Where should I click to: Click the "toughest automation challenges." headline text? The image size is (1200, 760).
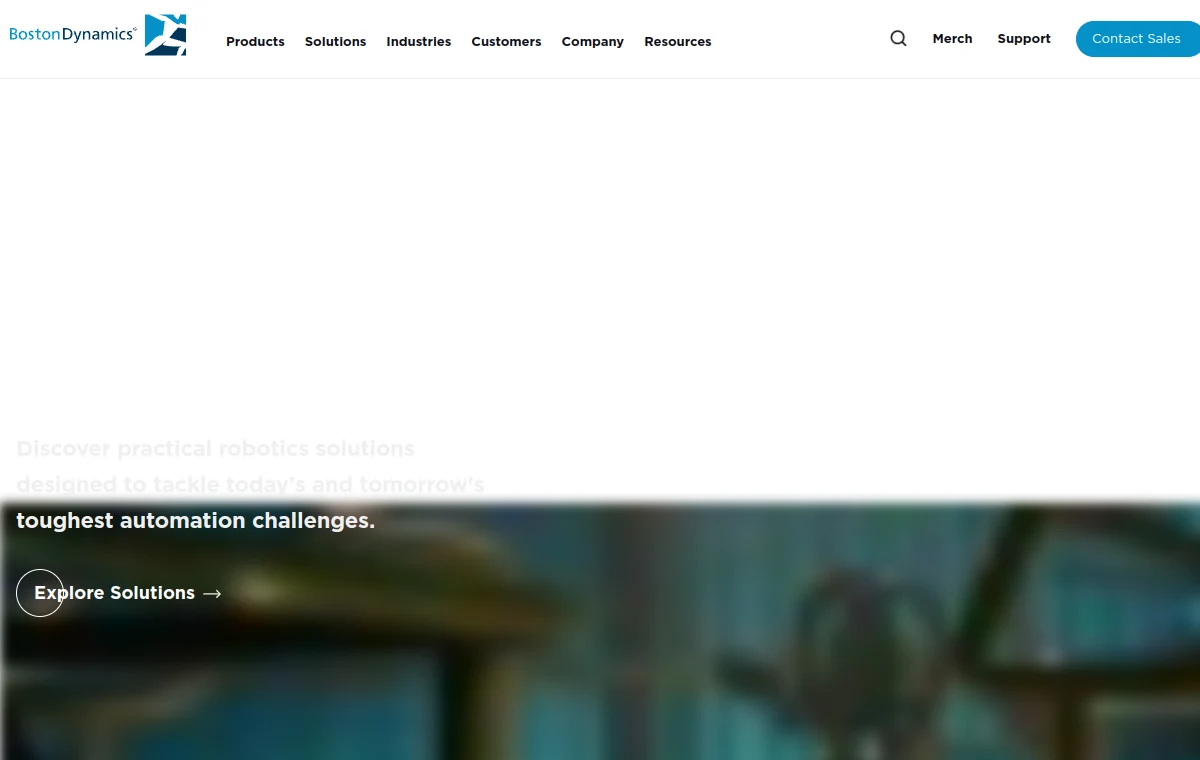196,521
